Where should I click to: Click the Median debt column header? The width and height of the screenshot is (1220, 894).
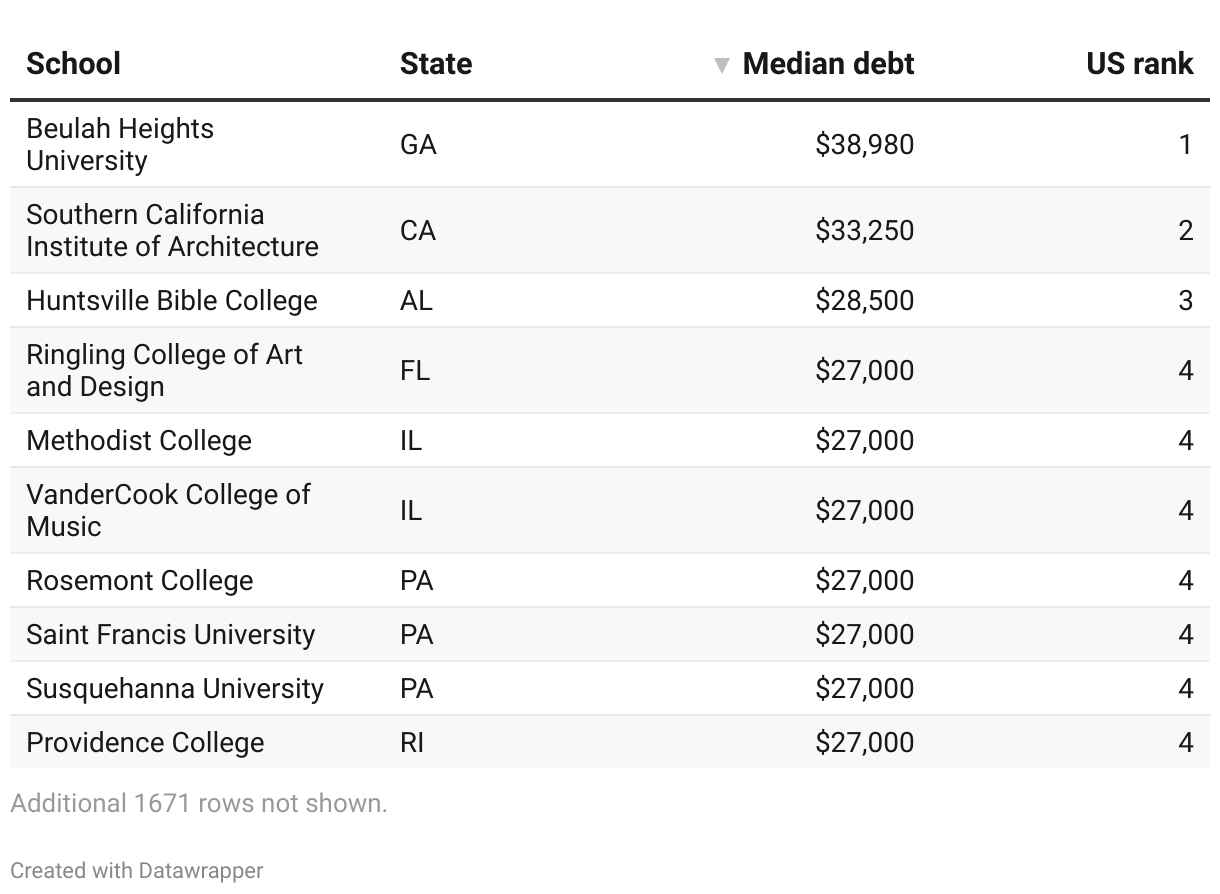828,64
